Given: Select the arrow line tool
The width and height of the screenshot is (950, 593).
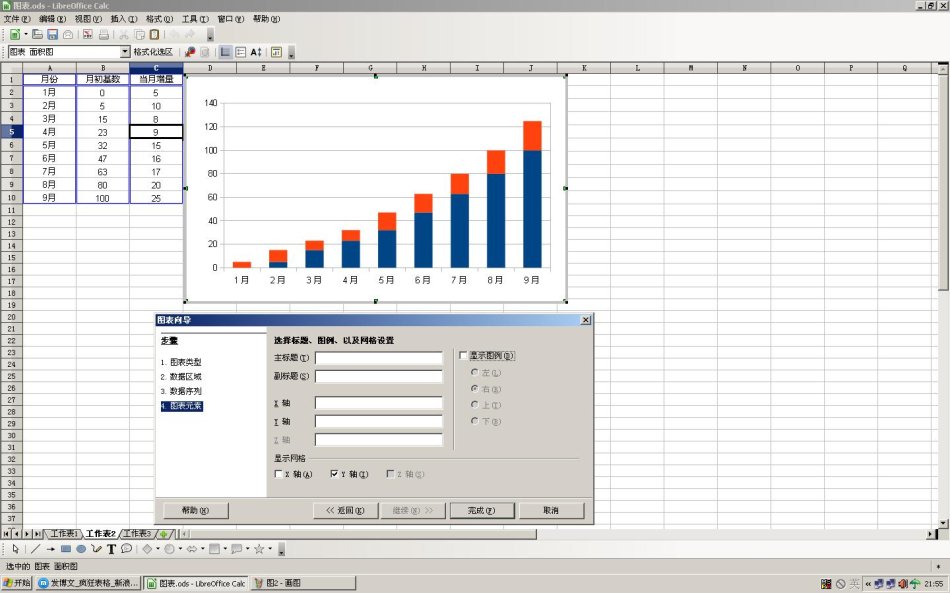Looking at the screenshot, I should coord(50,549).
